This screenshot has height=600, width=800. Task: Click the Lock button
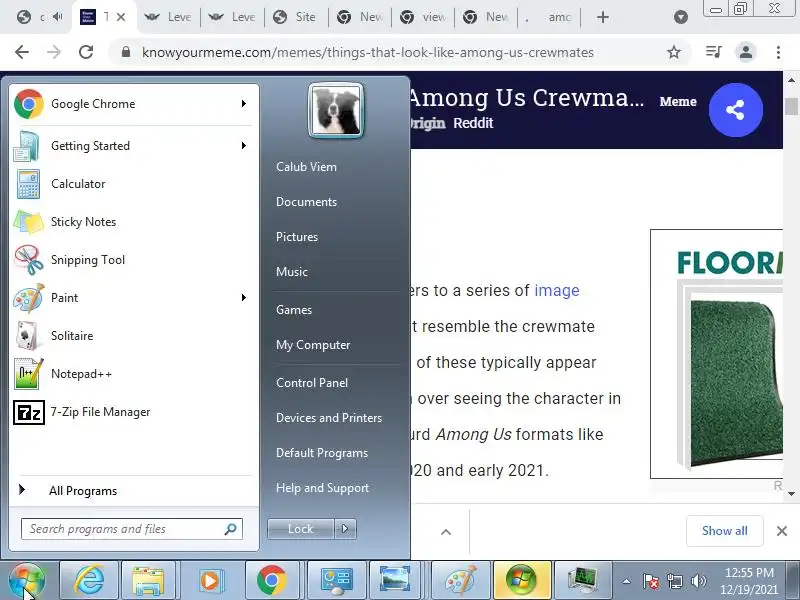point(301,529)
